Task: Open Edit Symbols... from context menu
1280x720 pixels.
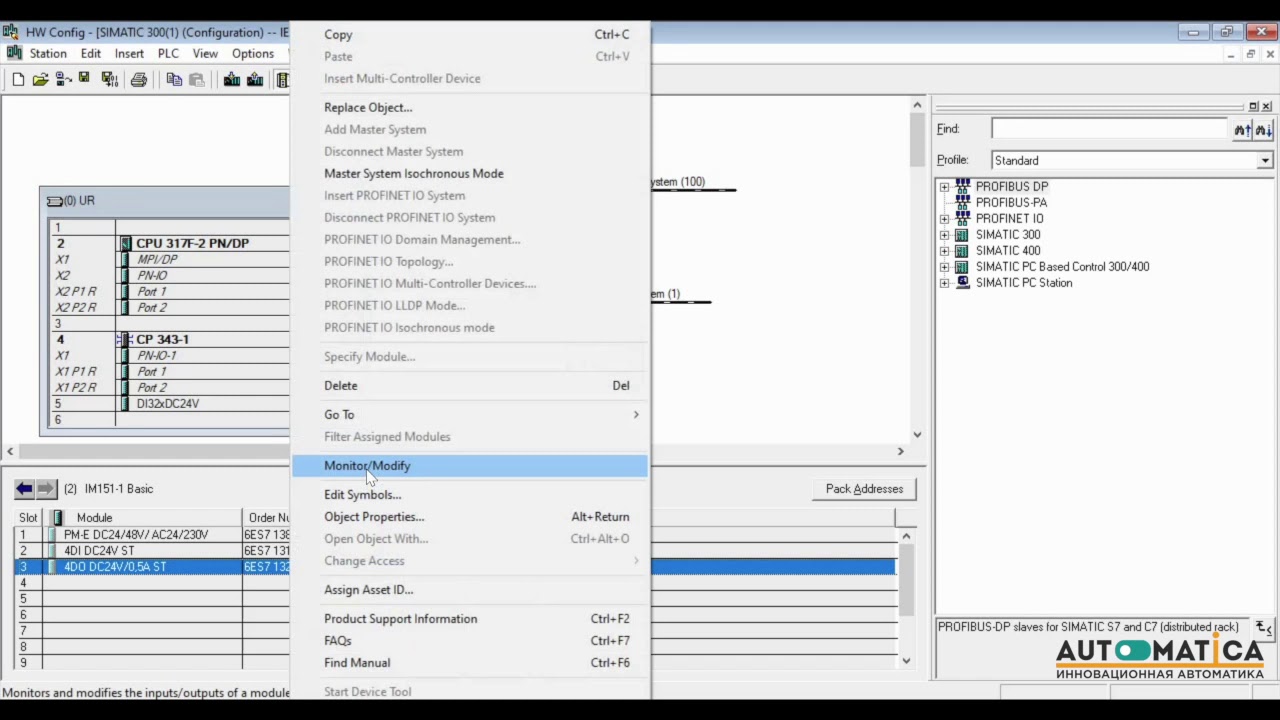Action: click(470, 495)
